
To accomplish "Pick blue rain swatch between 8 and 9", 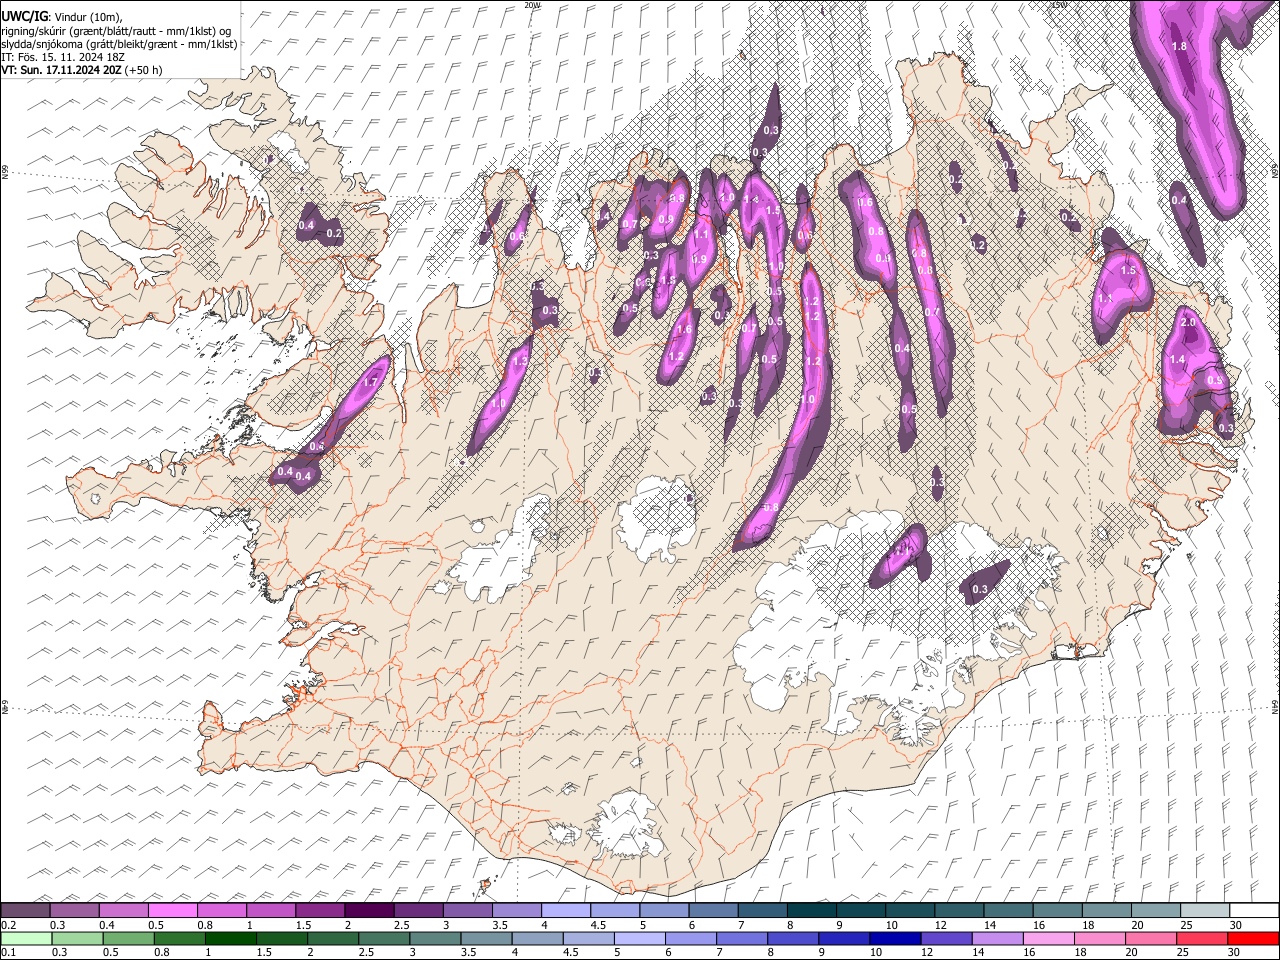I will click(x=793, y=938).
